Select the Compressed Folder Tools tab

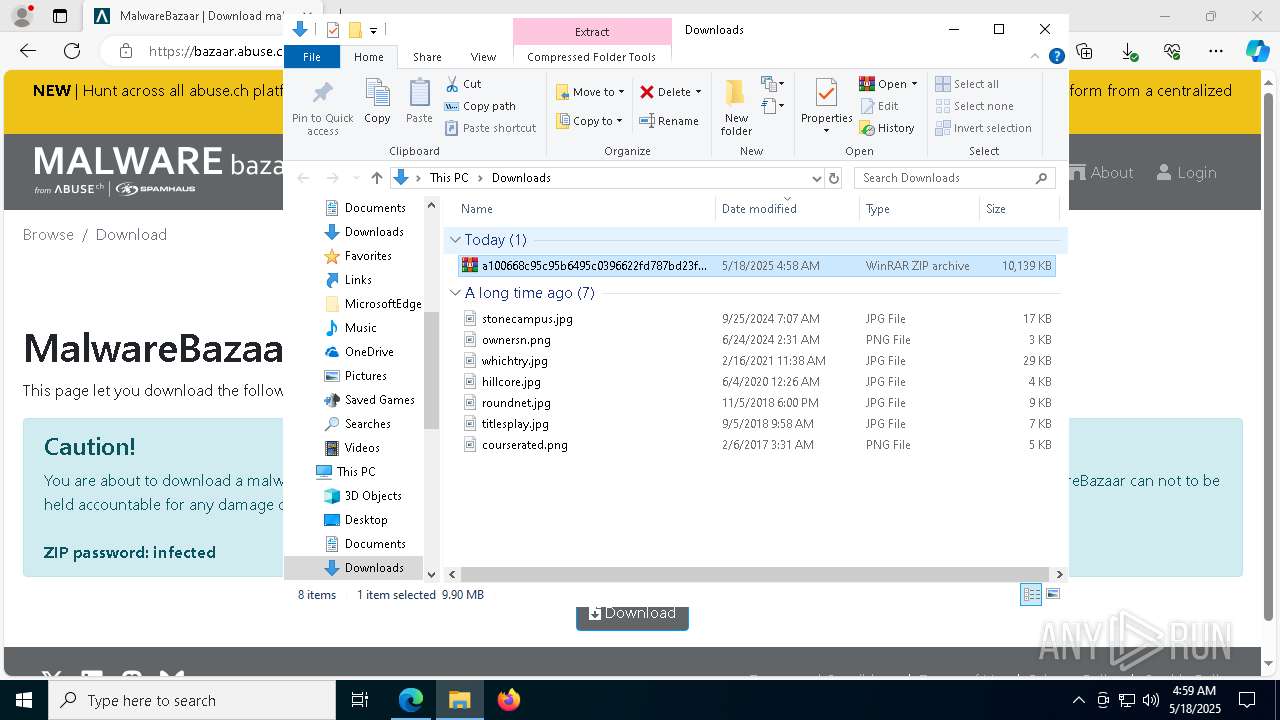point(592,57)
